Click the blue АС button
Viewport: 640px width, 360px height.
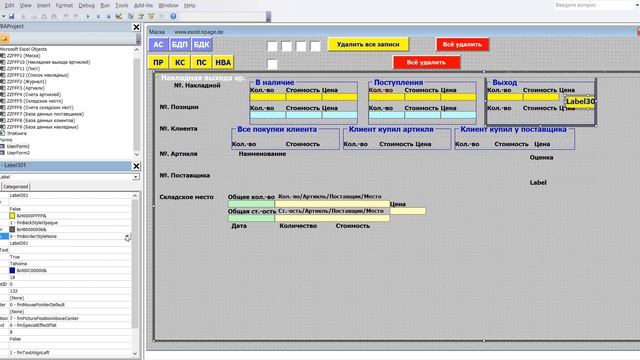coord(158,44)
